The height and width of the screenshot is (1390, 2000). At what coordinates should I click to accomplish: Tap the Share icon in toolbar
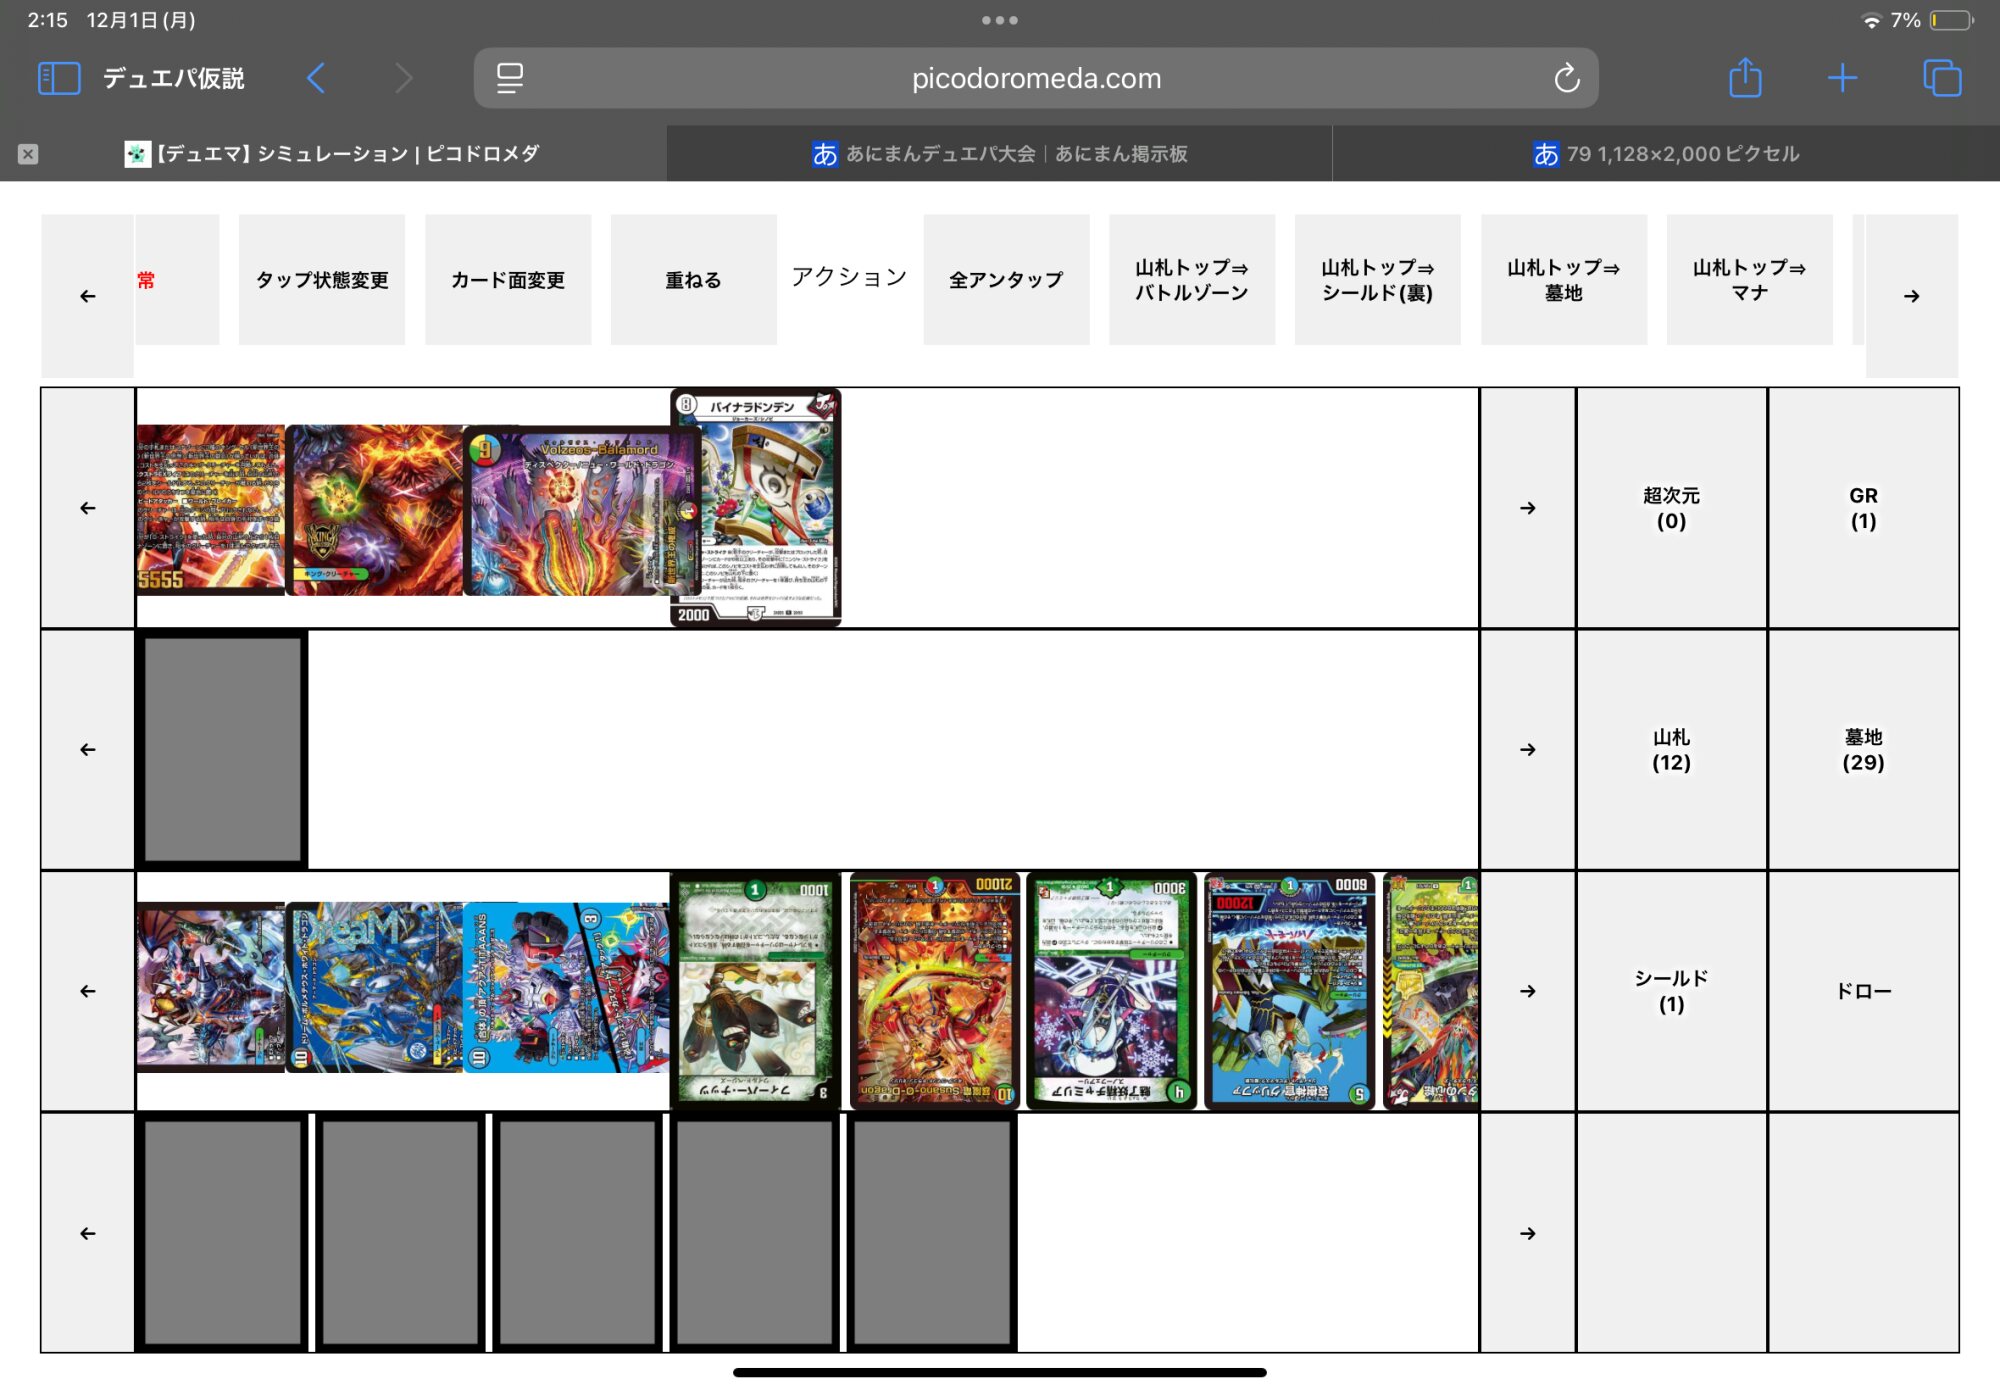[x=1745, y=78]
